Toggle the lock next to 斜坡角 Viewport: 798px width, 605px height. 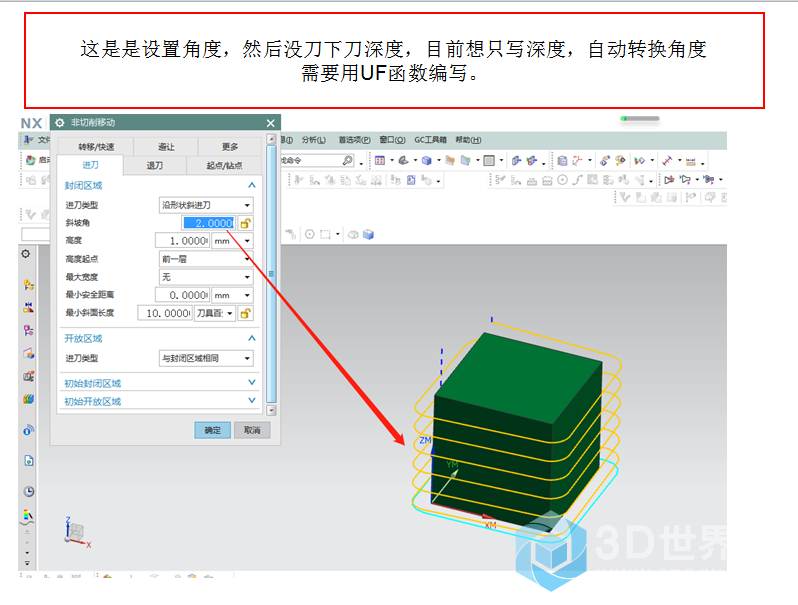[x=245, y=223]
